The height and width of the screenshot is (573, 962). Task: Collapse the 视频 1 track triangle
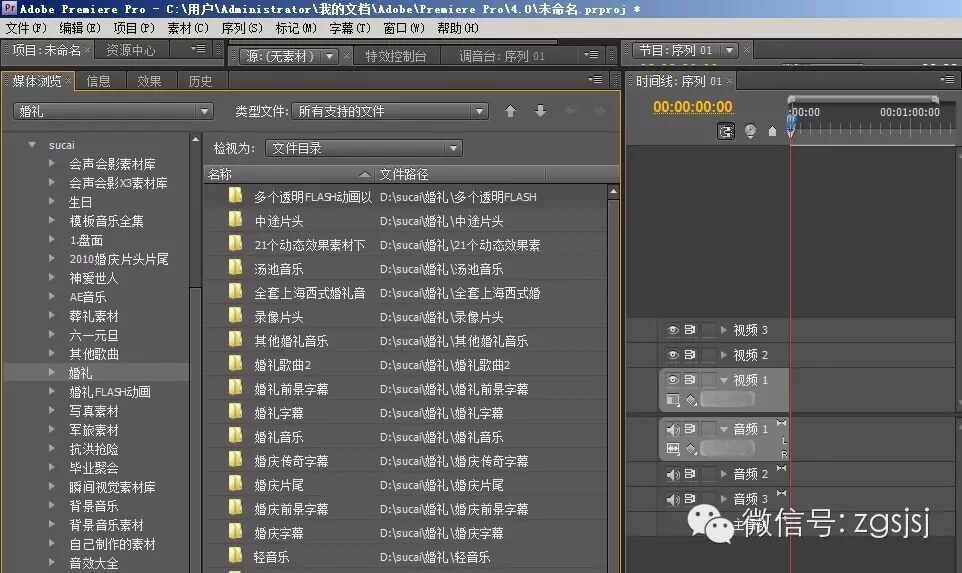click(x=724, y=380)
